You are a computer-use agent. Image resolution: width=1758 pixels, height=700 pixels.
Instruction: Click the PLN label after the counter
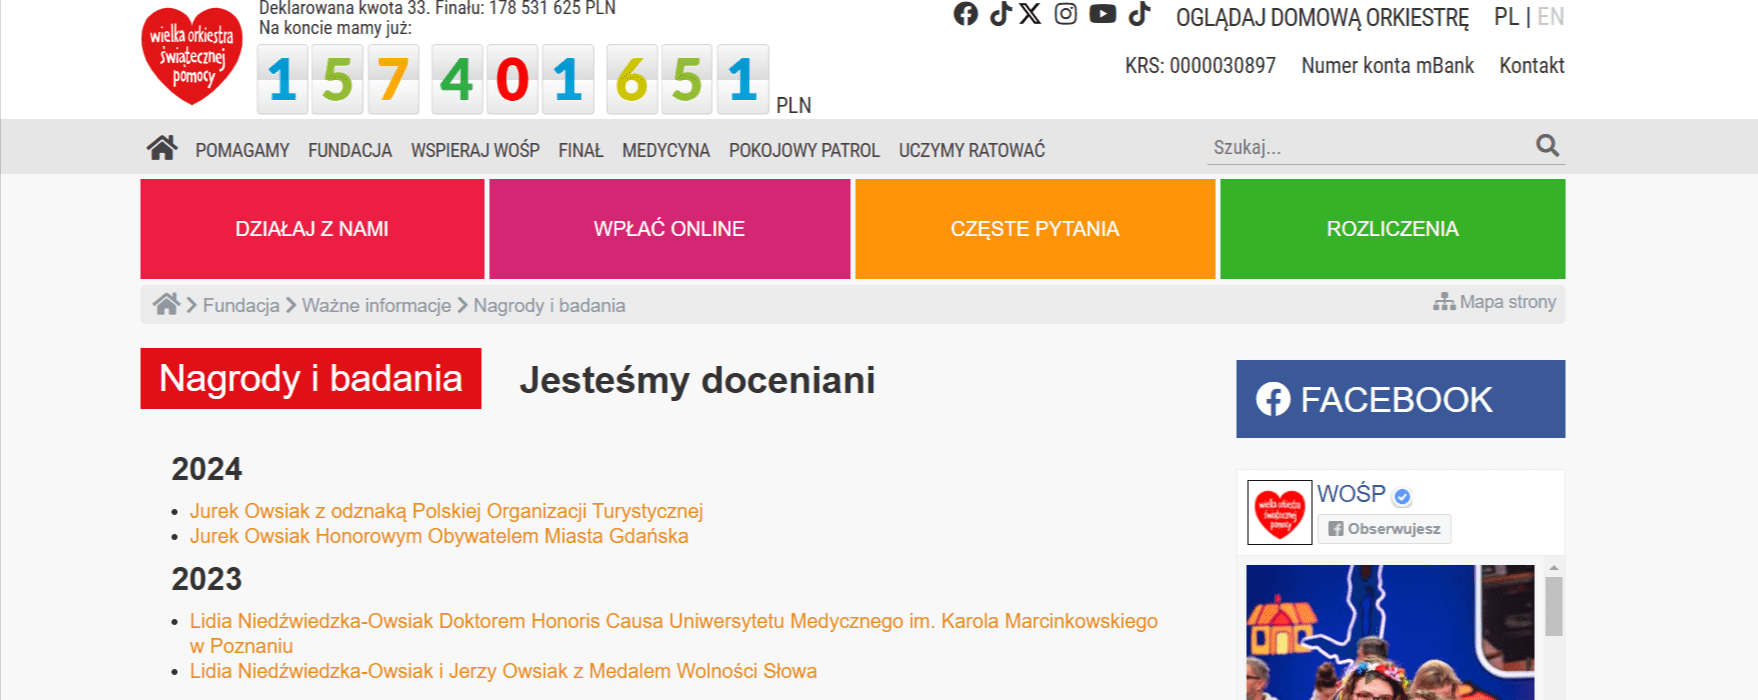[793, 105]
